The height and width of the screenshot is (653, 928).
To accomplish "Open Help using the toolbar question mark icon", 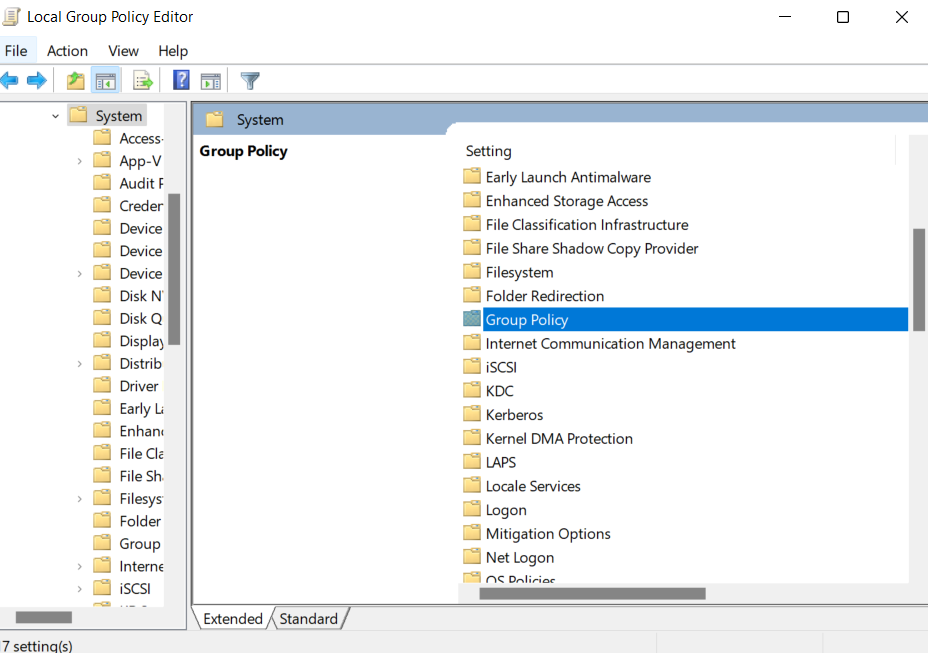I will click(180, 80).
